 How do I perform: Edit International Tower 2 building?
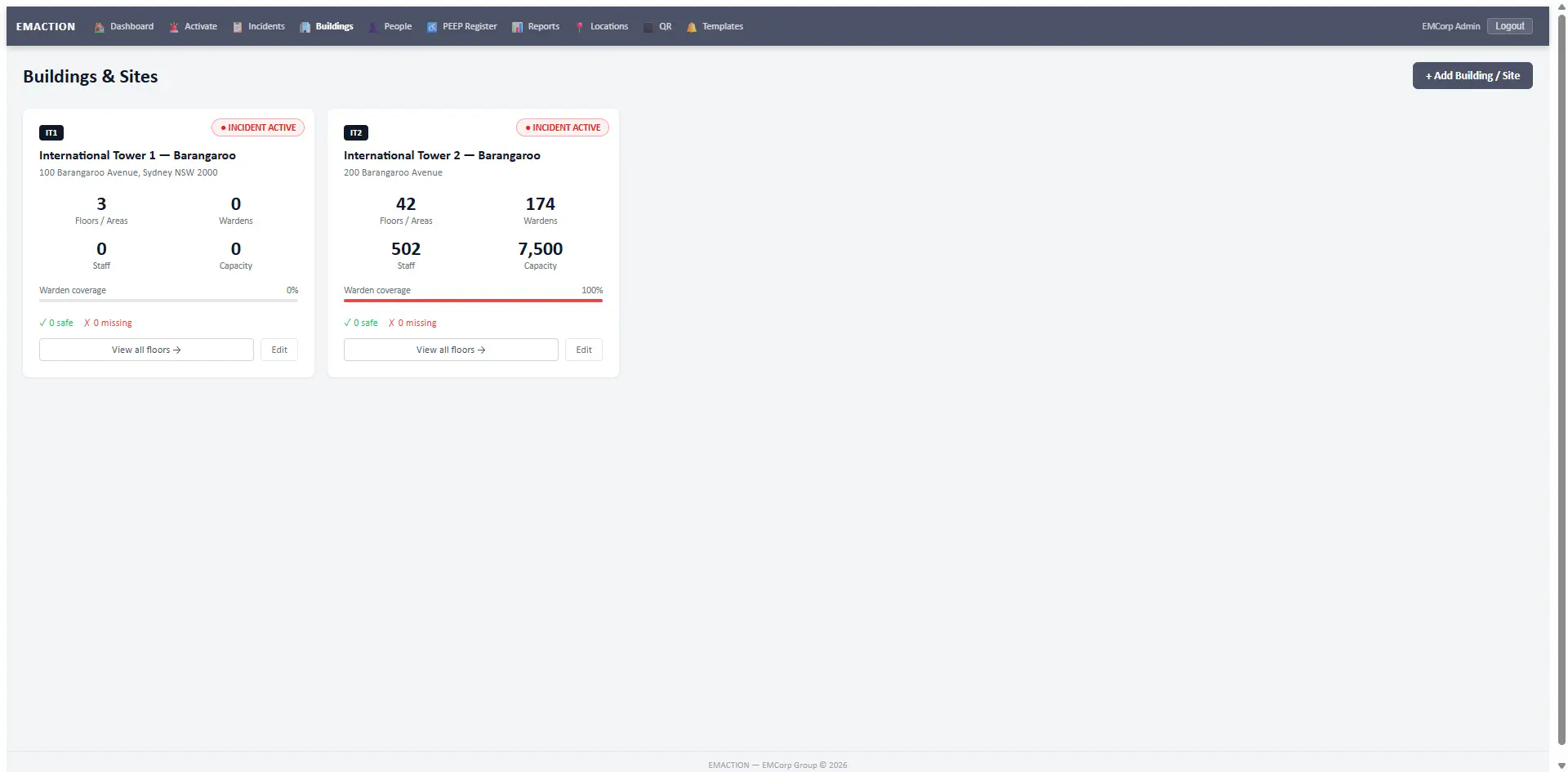pos(584,350)
